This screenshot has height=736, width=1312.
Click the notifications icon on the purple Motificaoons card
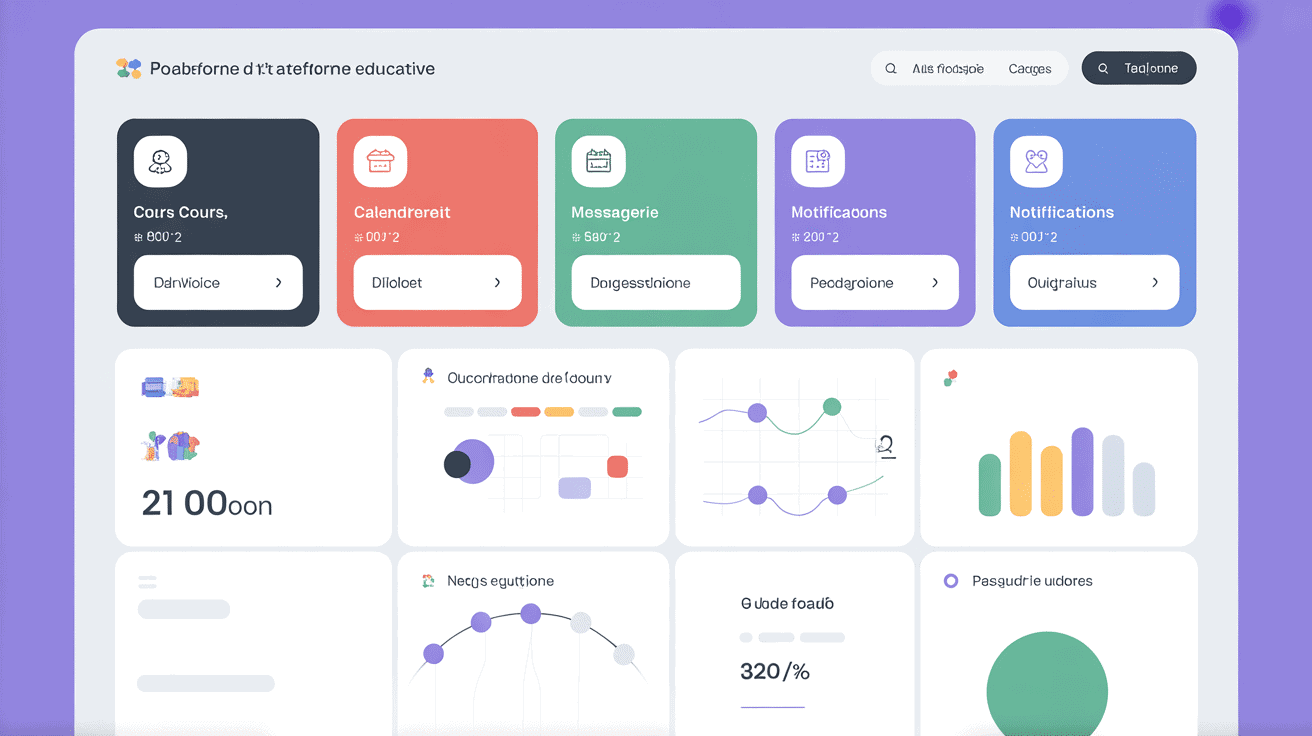tap(817, 161)
